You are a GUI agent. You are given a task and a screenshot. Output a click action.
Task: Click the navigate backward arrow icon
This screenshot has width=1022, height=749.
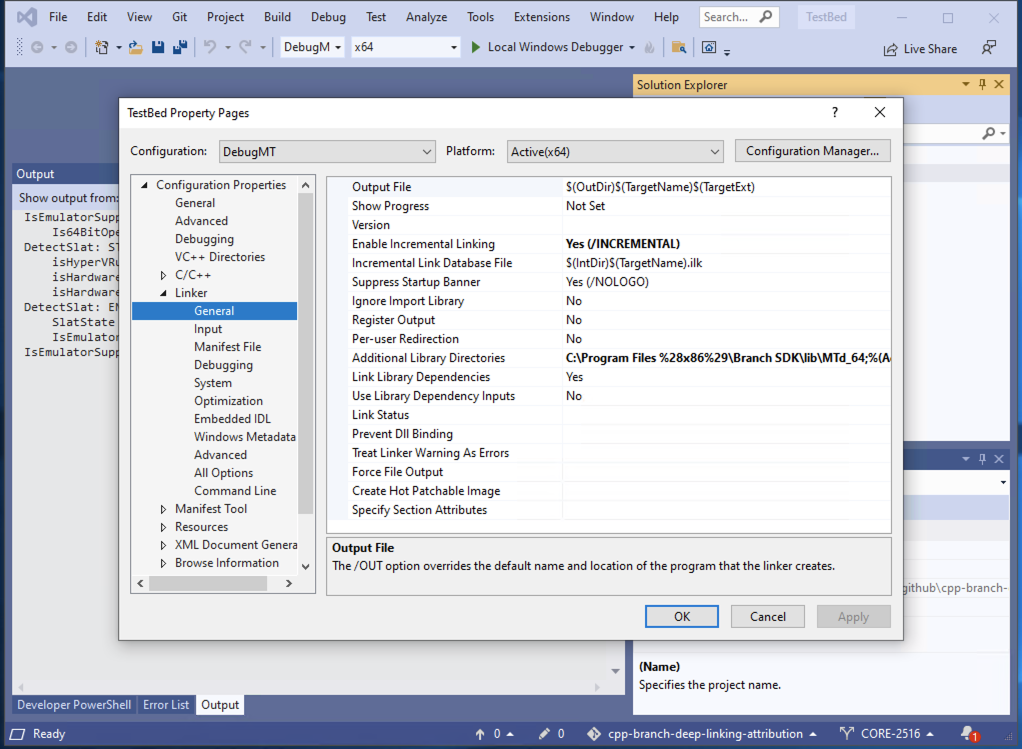click(37, 47)
